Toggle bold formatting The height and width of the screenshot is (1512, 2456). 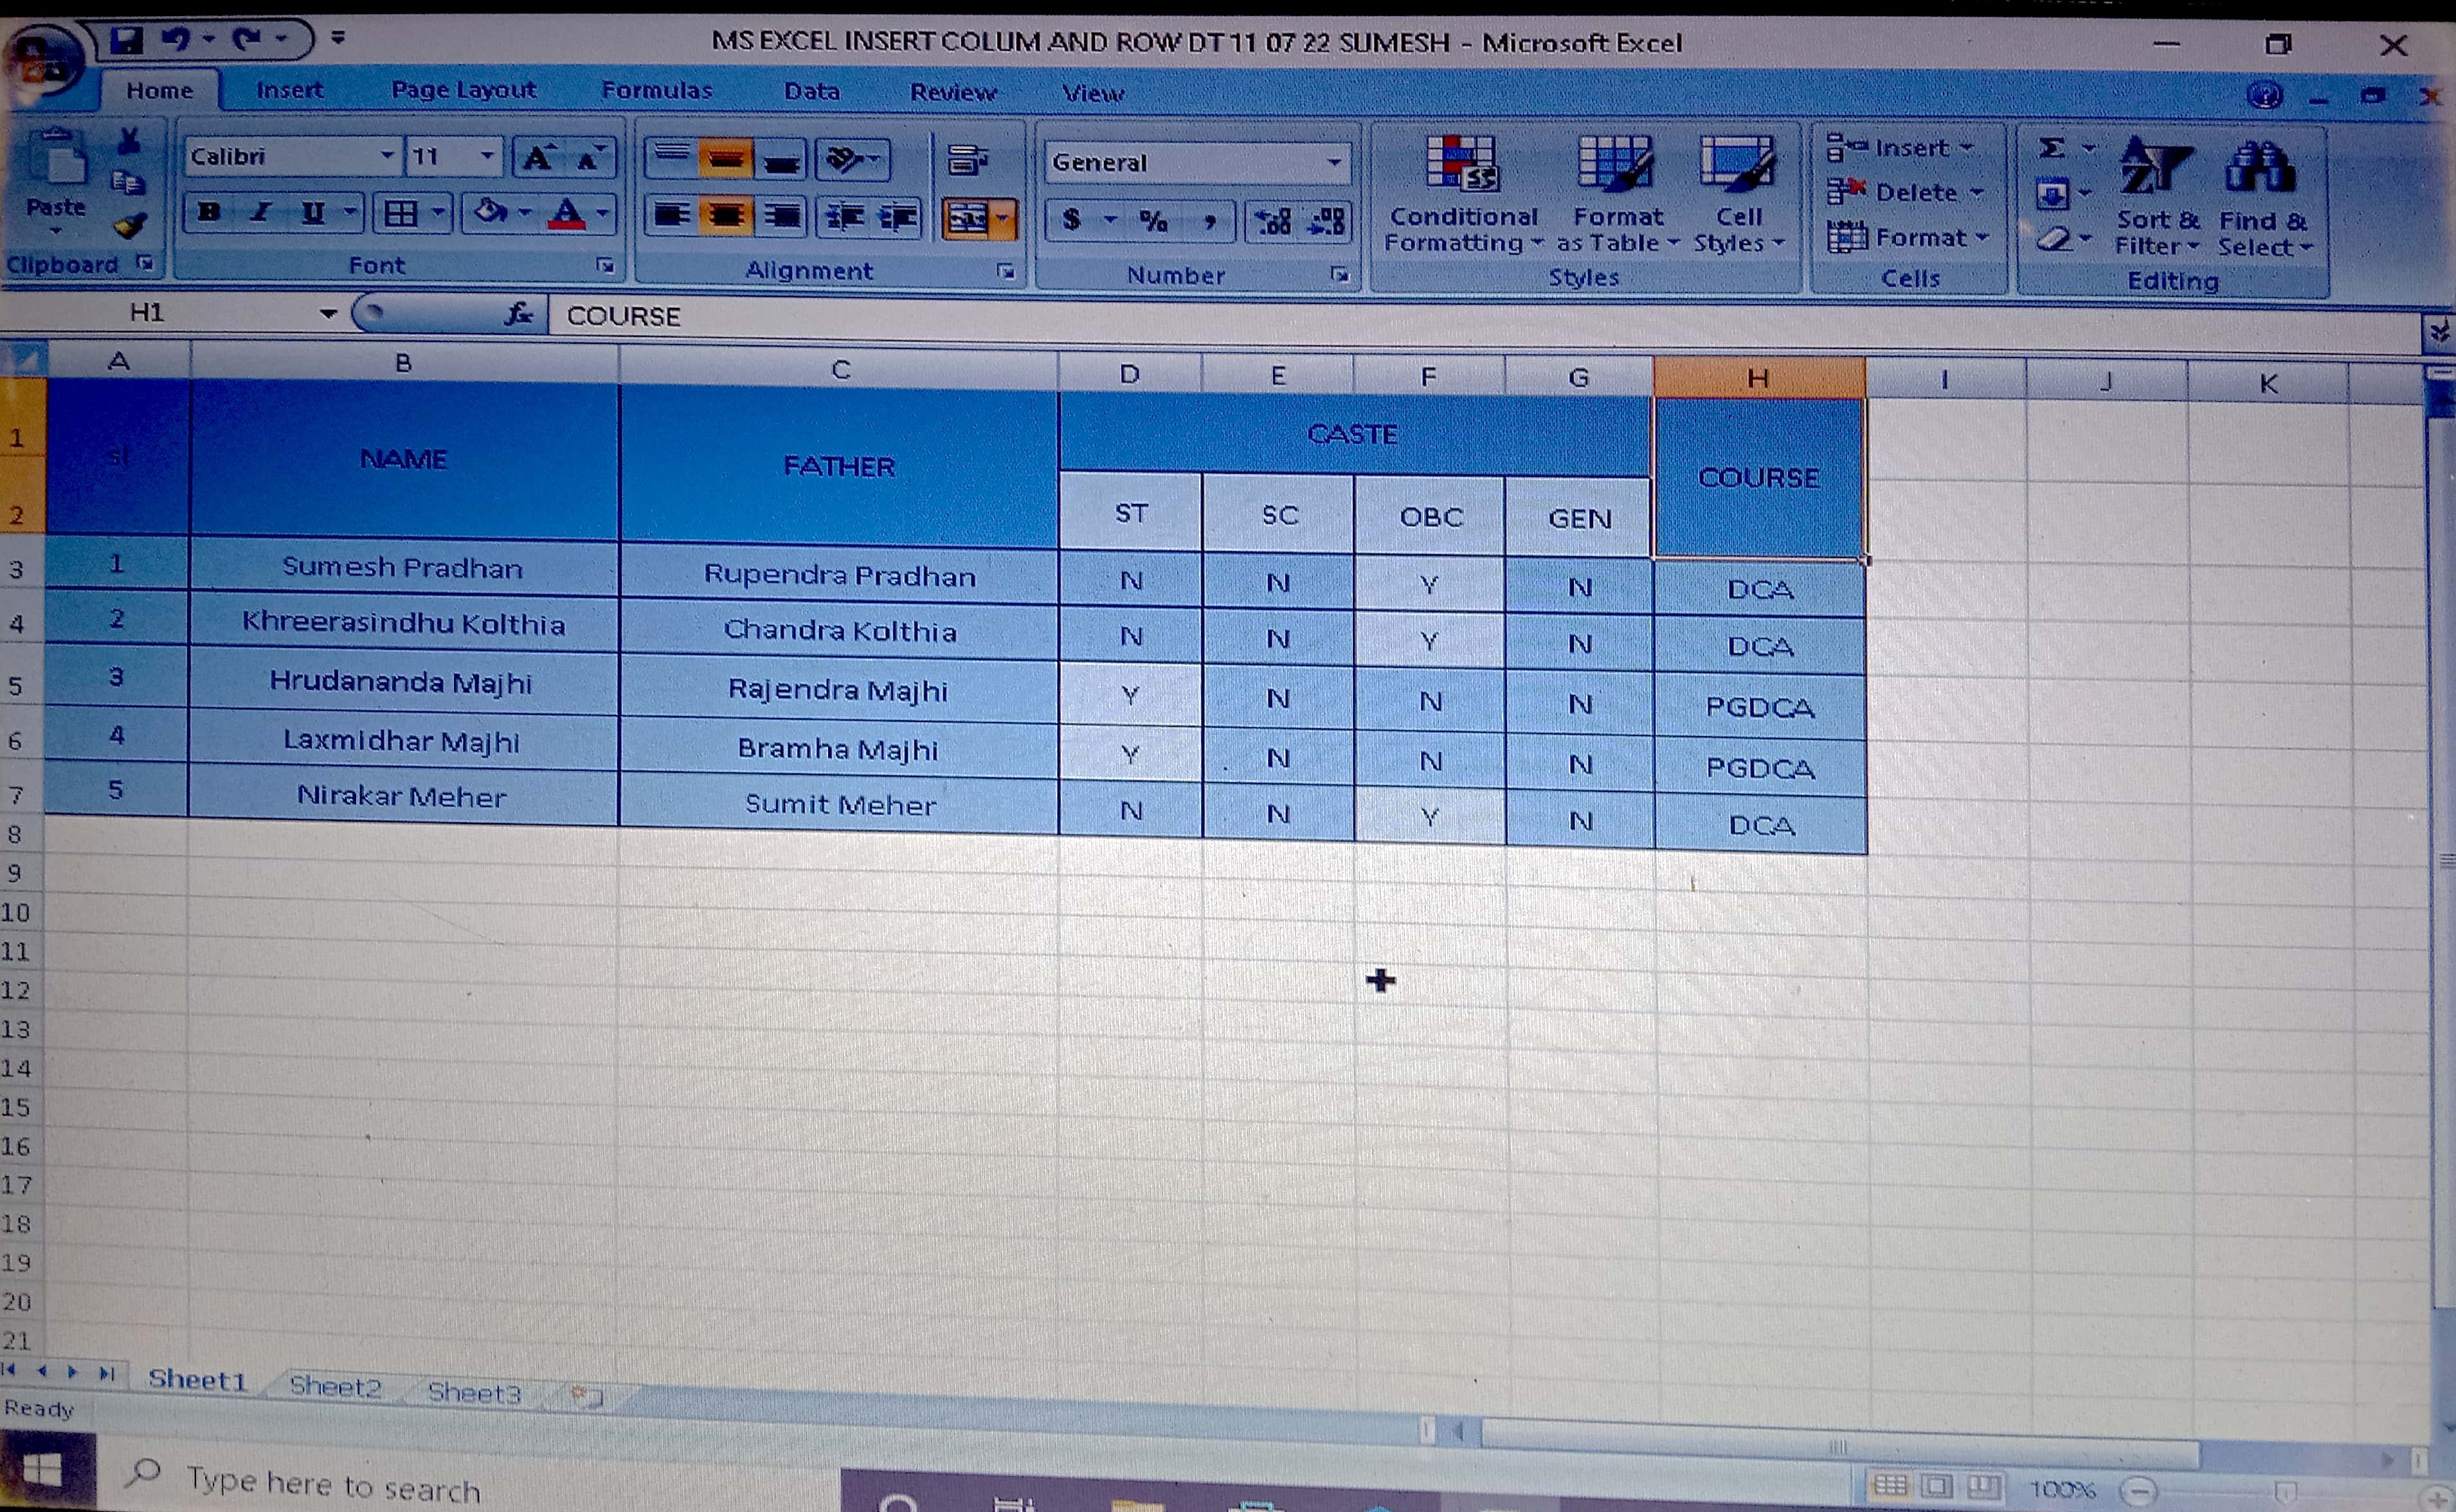[209, 212]
